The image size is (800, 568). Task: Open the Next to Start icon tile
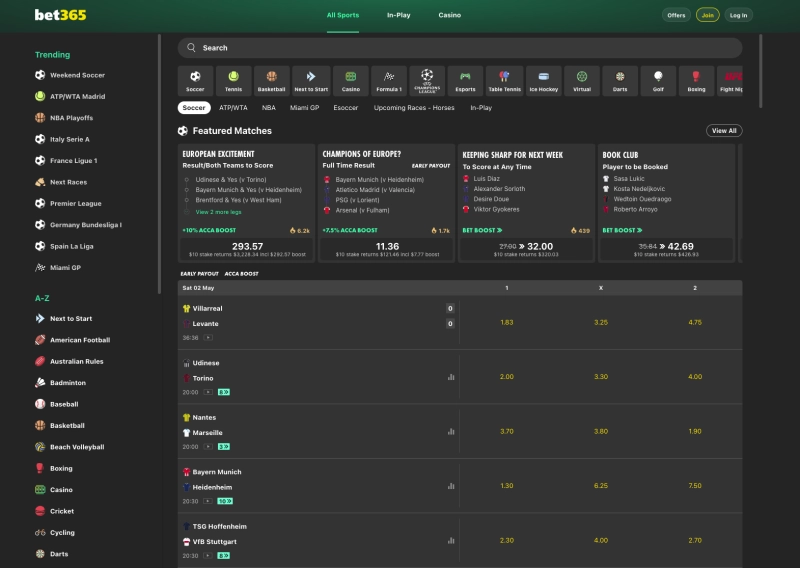311,81
